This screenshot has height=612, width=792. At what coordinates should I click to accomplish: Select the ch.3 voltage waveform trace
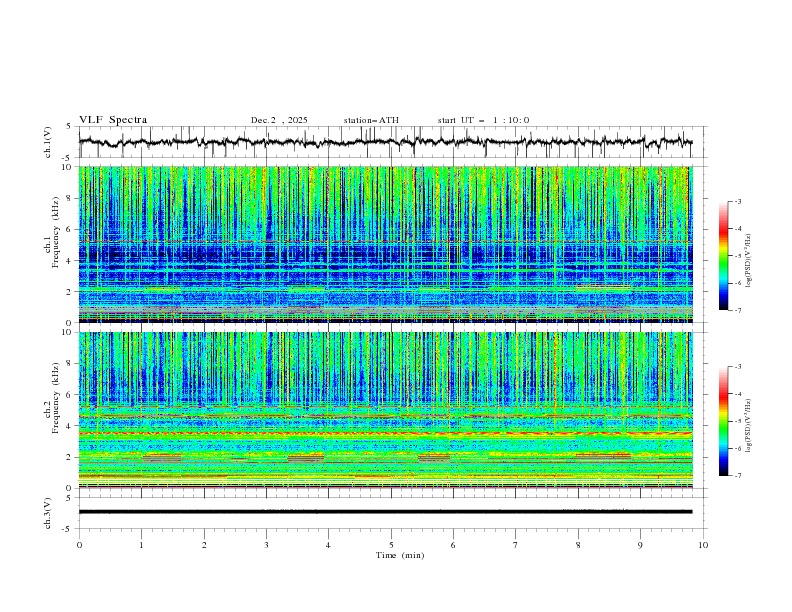385,512
